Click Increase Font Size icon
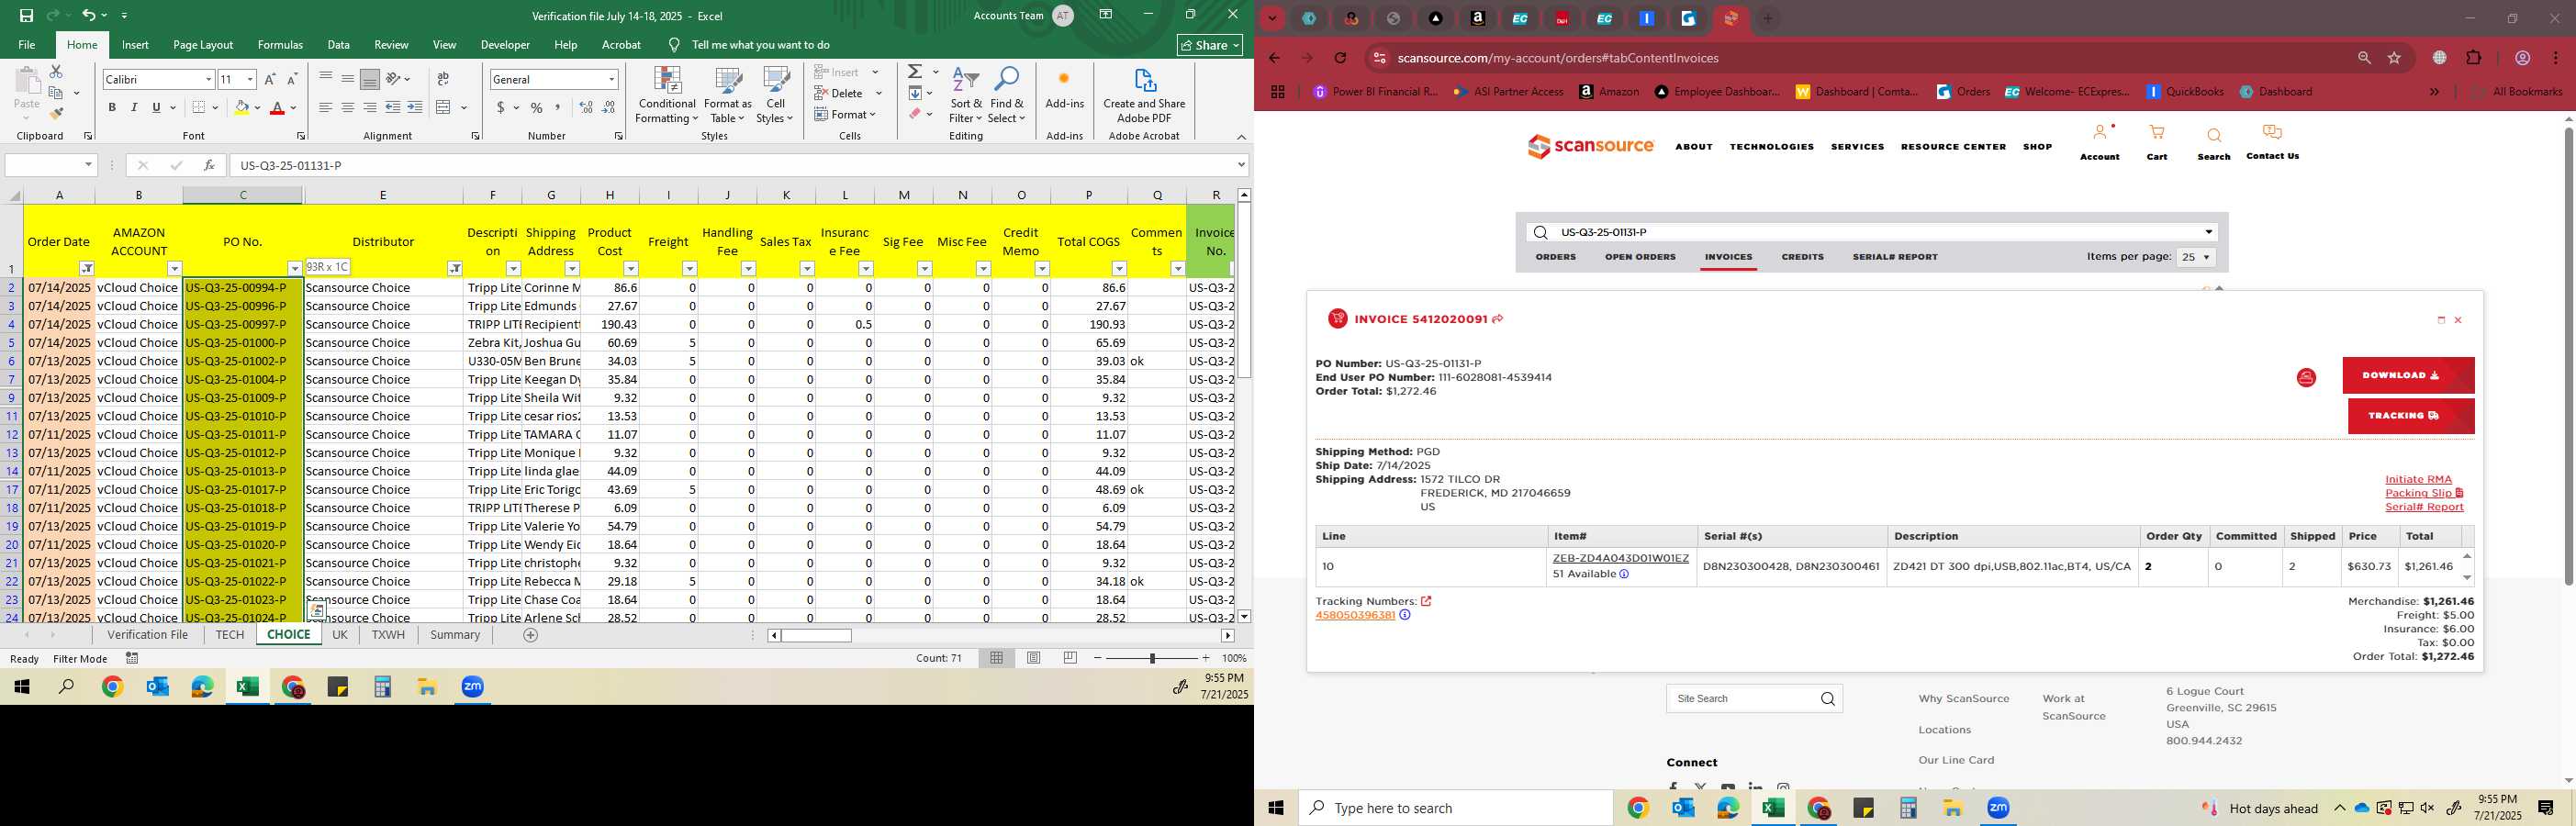This screenshot has height=826, width=2576. (x=270, y=79)
